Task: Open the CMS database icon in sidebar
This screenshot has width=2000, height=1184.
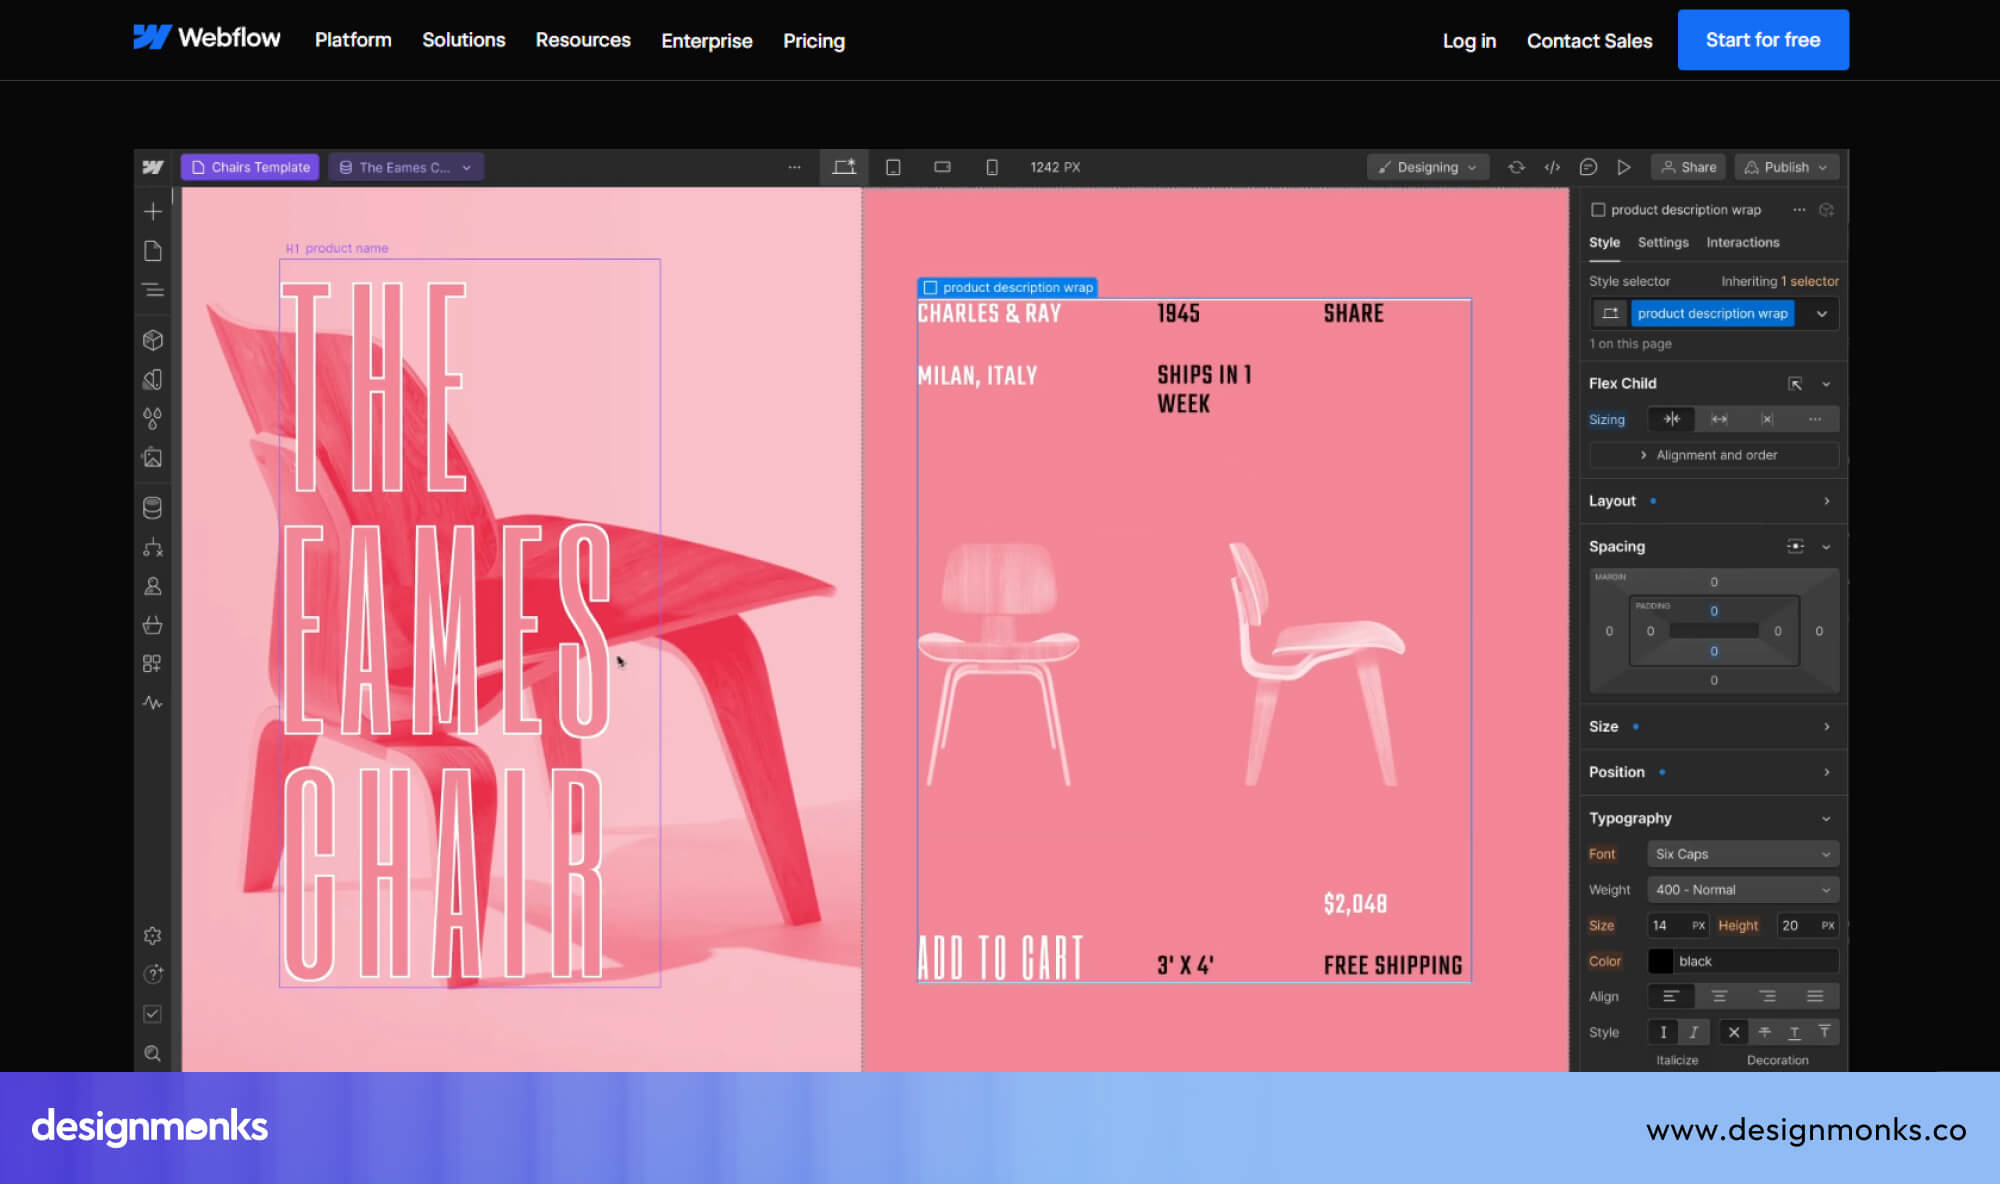Action: (x=153, y=508)
